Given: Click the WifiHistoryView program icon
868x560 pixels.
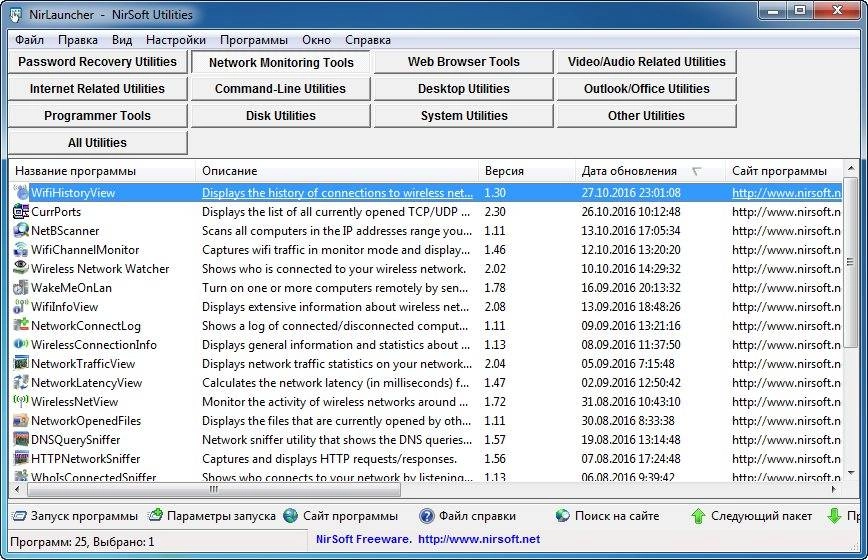Looking at the screenshot, I should [x=21, y=193].
